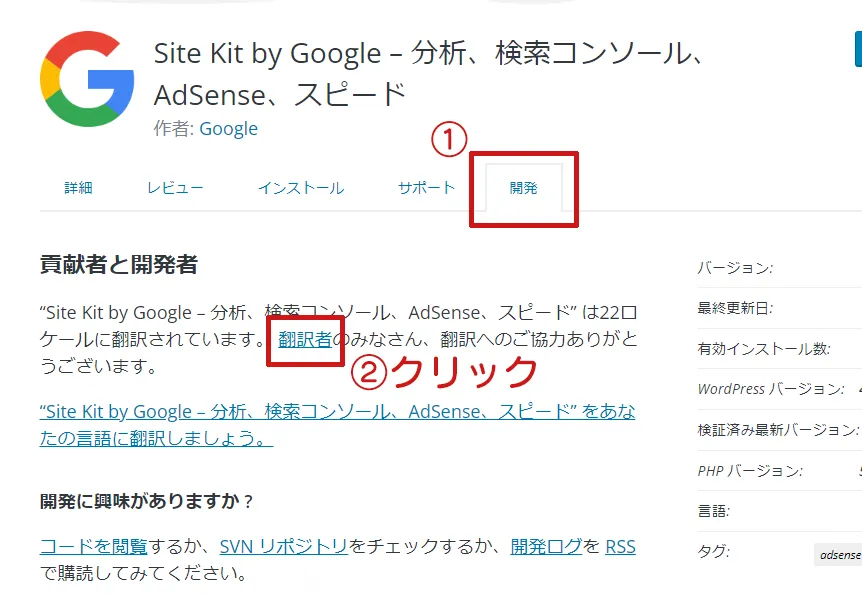The image size is (862, 598).
Task: Open the 開発ログ link
Action: click(x=545, y=546)
